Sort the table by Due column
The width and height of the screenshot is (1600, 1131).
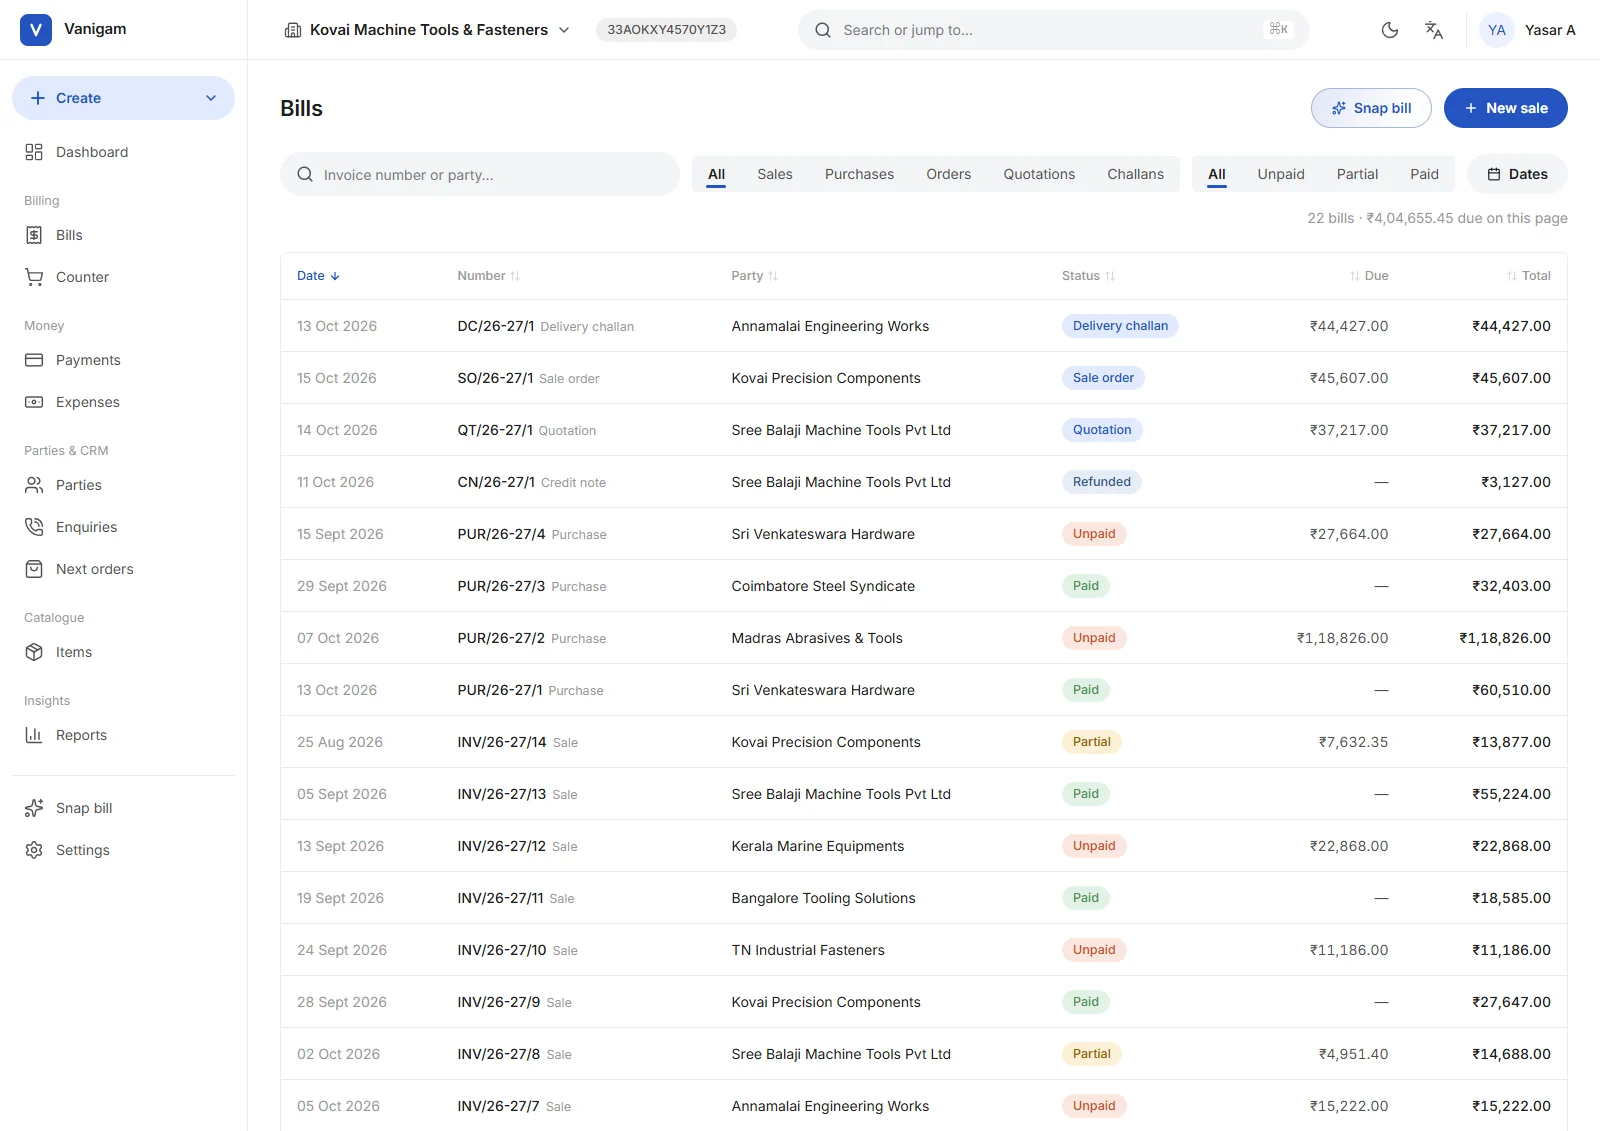pos(1369,276)
